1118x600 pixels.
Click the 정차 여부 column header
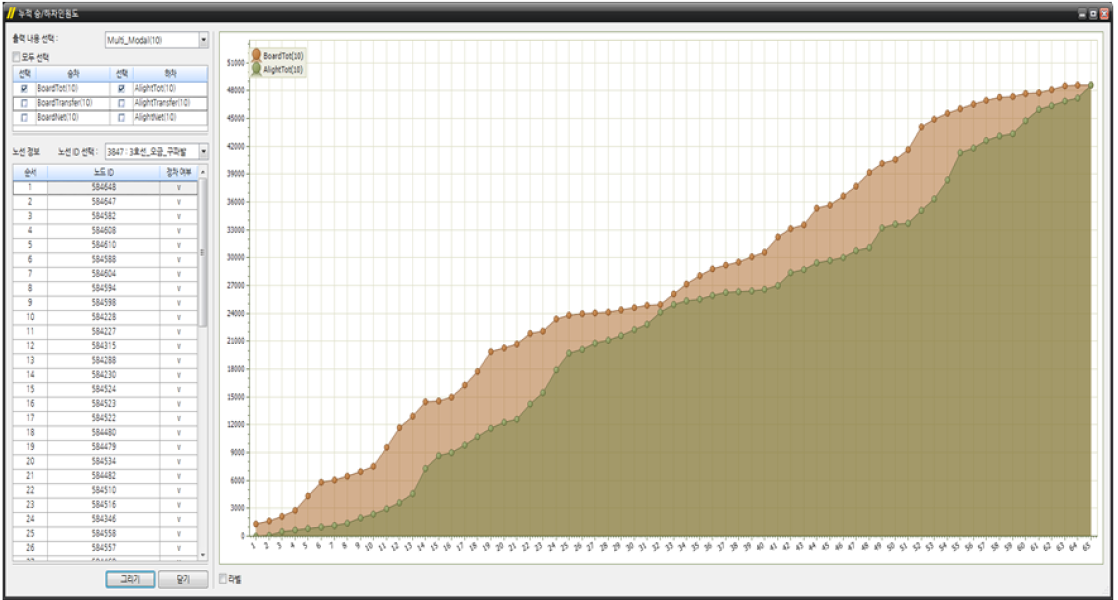178,172
